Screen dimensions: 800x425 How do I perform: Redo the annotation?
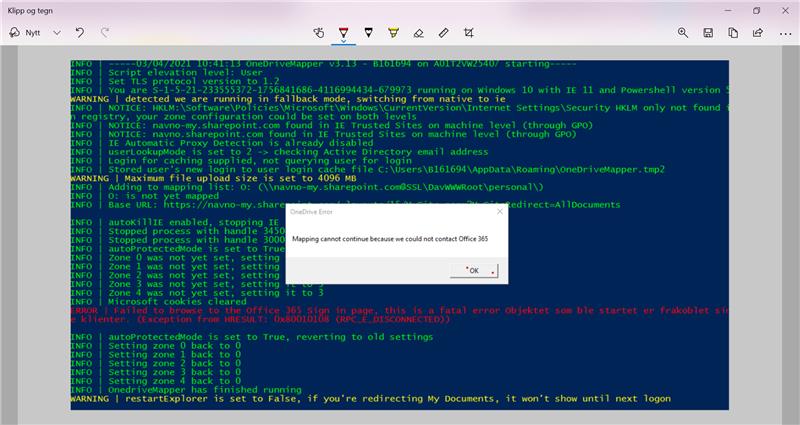[105, 33]
